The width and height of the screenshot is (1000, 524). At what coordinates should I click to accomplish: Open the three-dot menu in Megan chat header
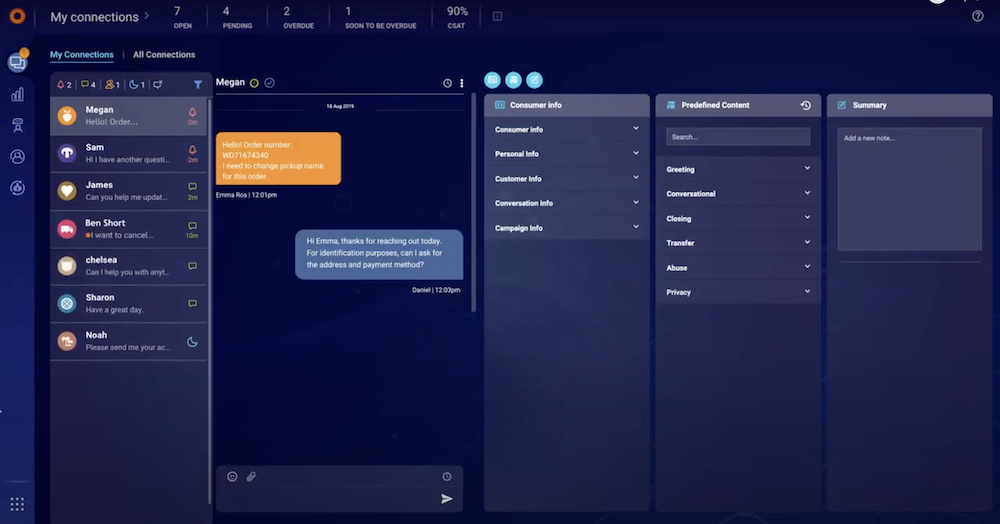(x=462, y=83)
